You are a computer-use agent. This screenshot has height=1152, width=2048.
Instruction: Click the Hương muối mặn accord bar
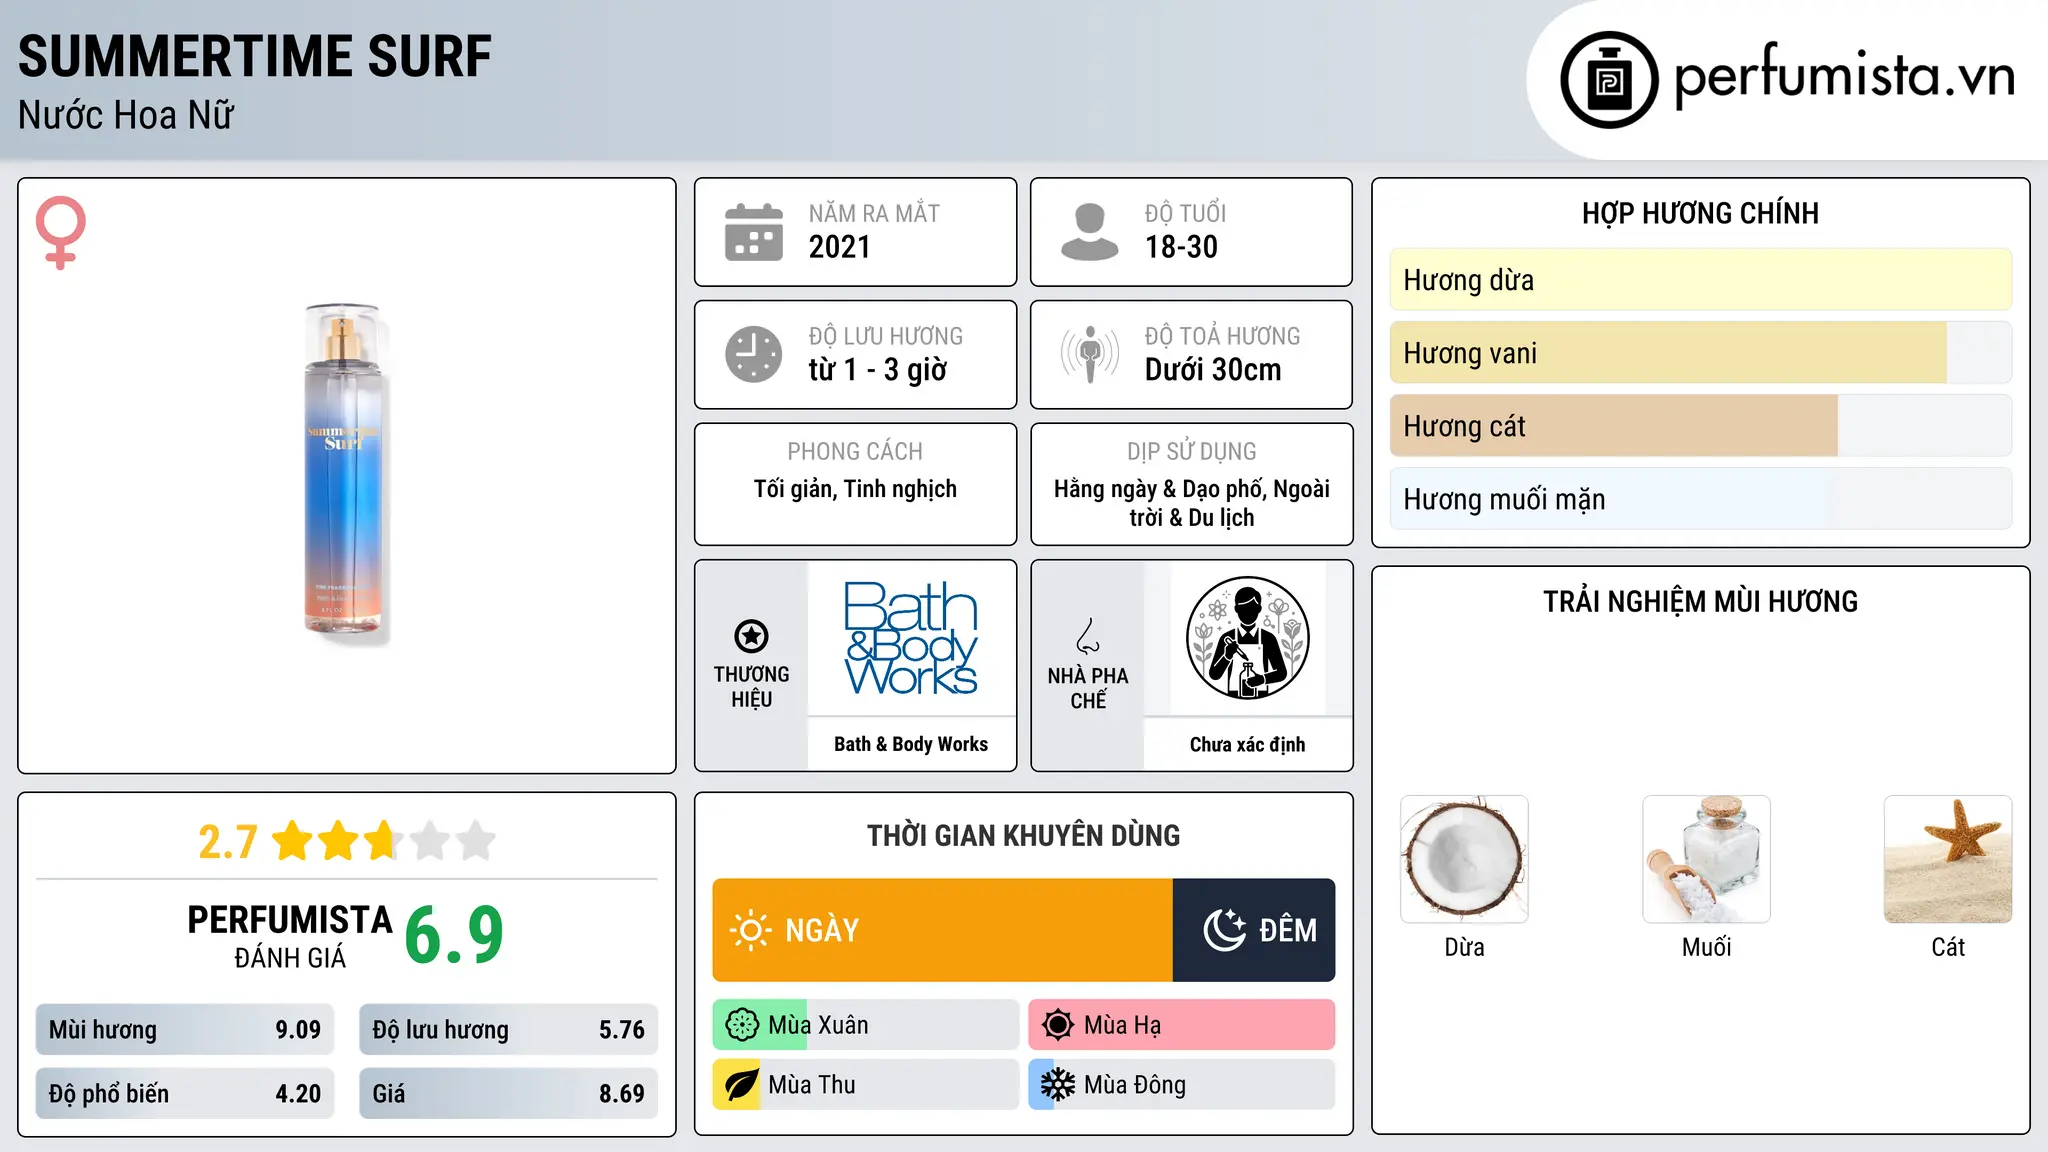[1701, 499]
